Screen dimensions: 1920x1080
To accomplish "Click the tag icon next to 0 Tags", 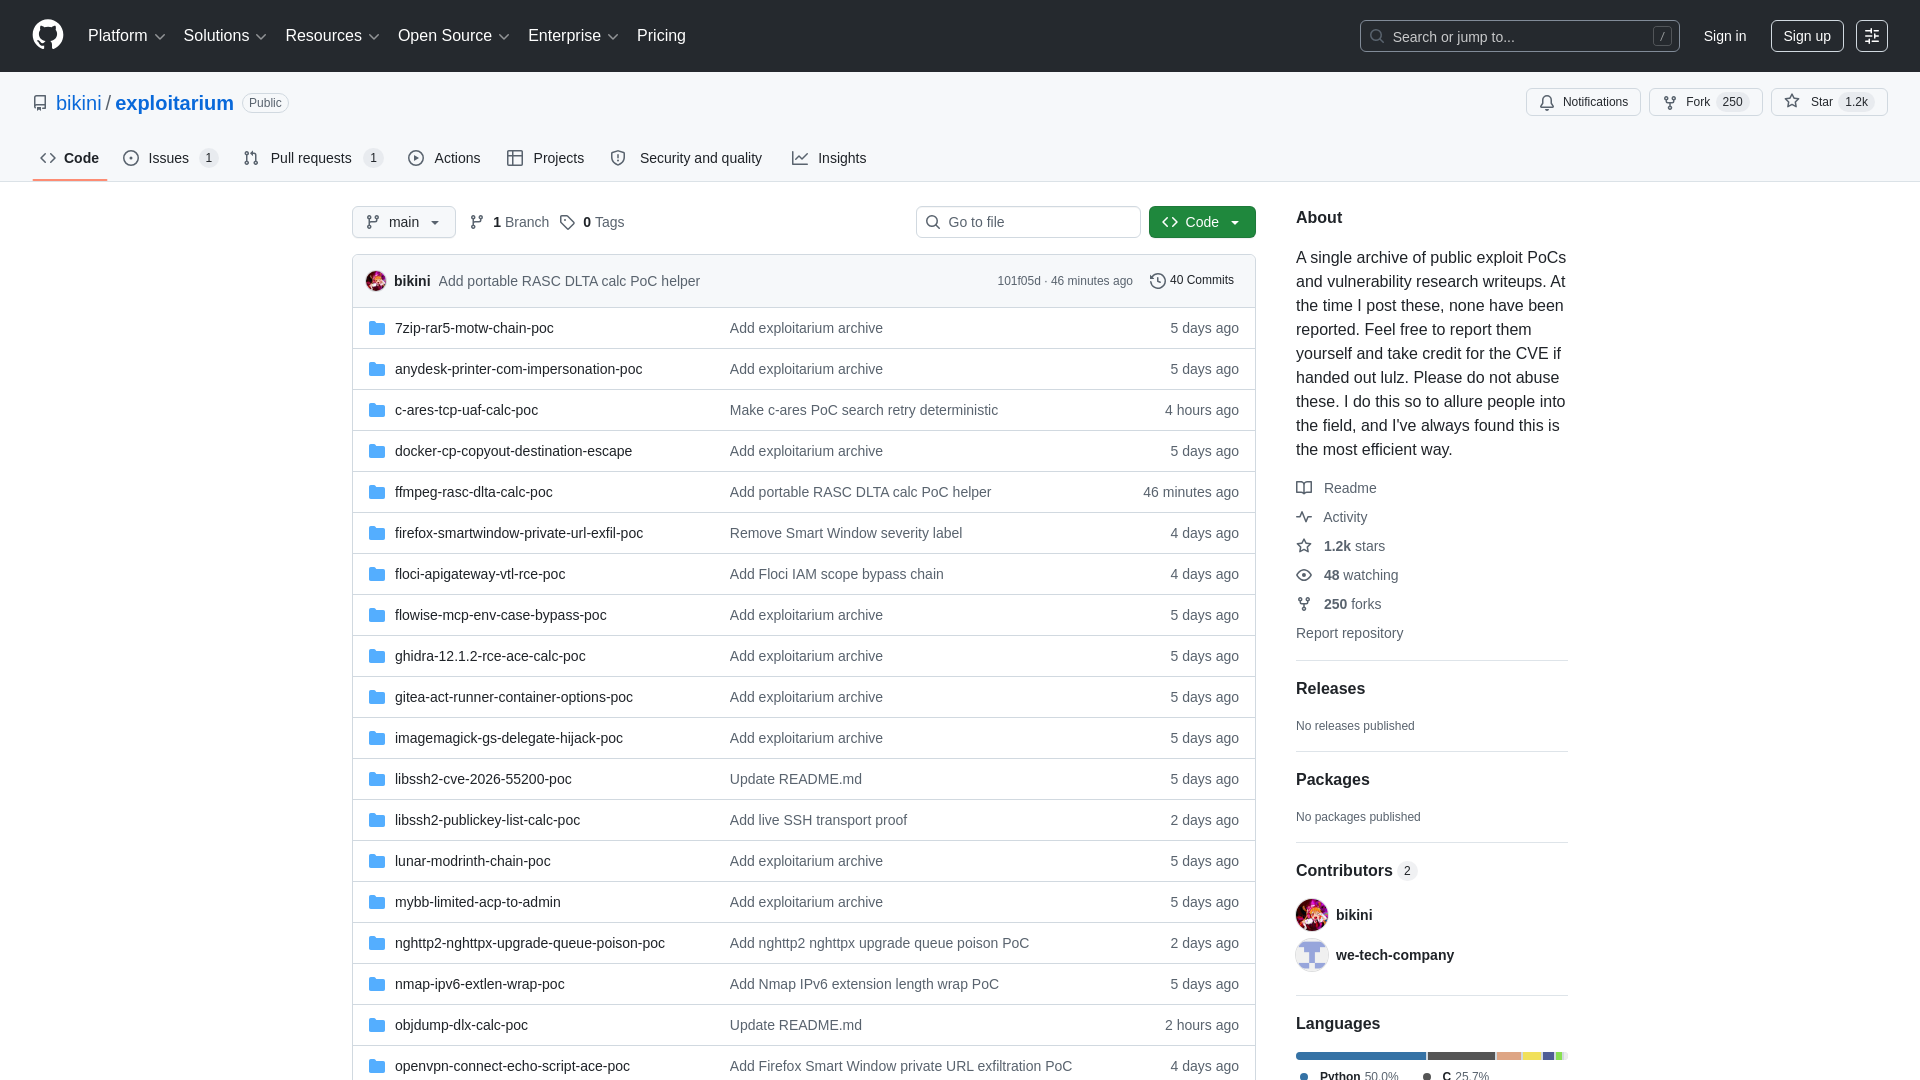I will point(567,222).
